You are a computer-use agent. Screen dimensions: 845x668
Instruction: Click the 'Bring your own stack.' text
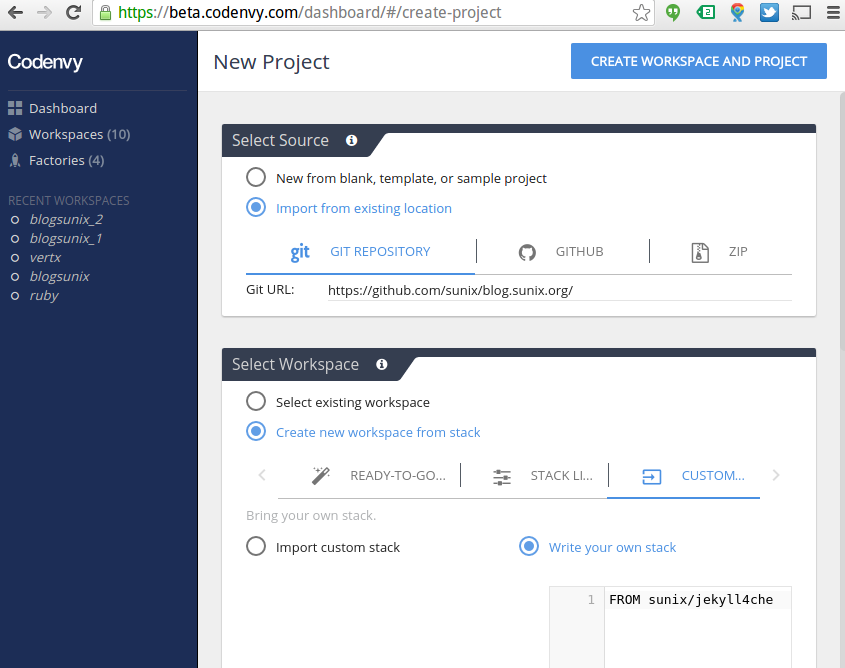(311, 516)
